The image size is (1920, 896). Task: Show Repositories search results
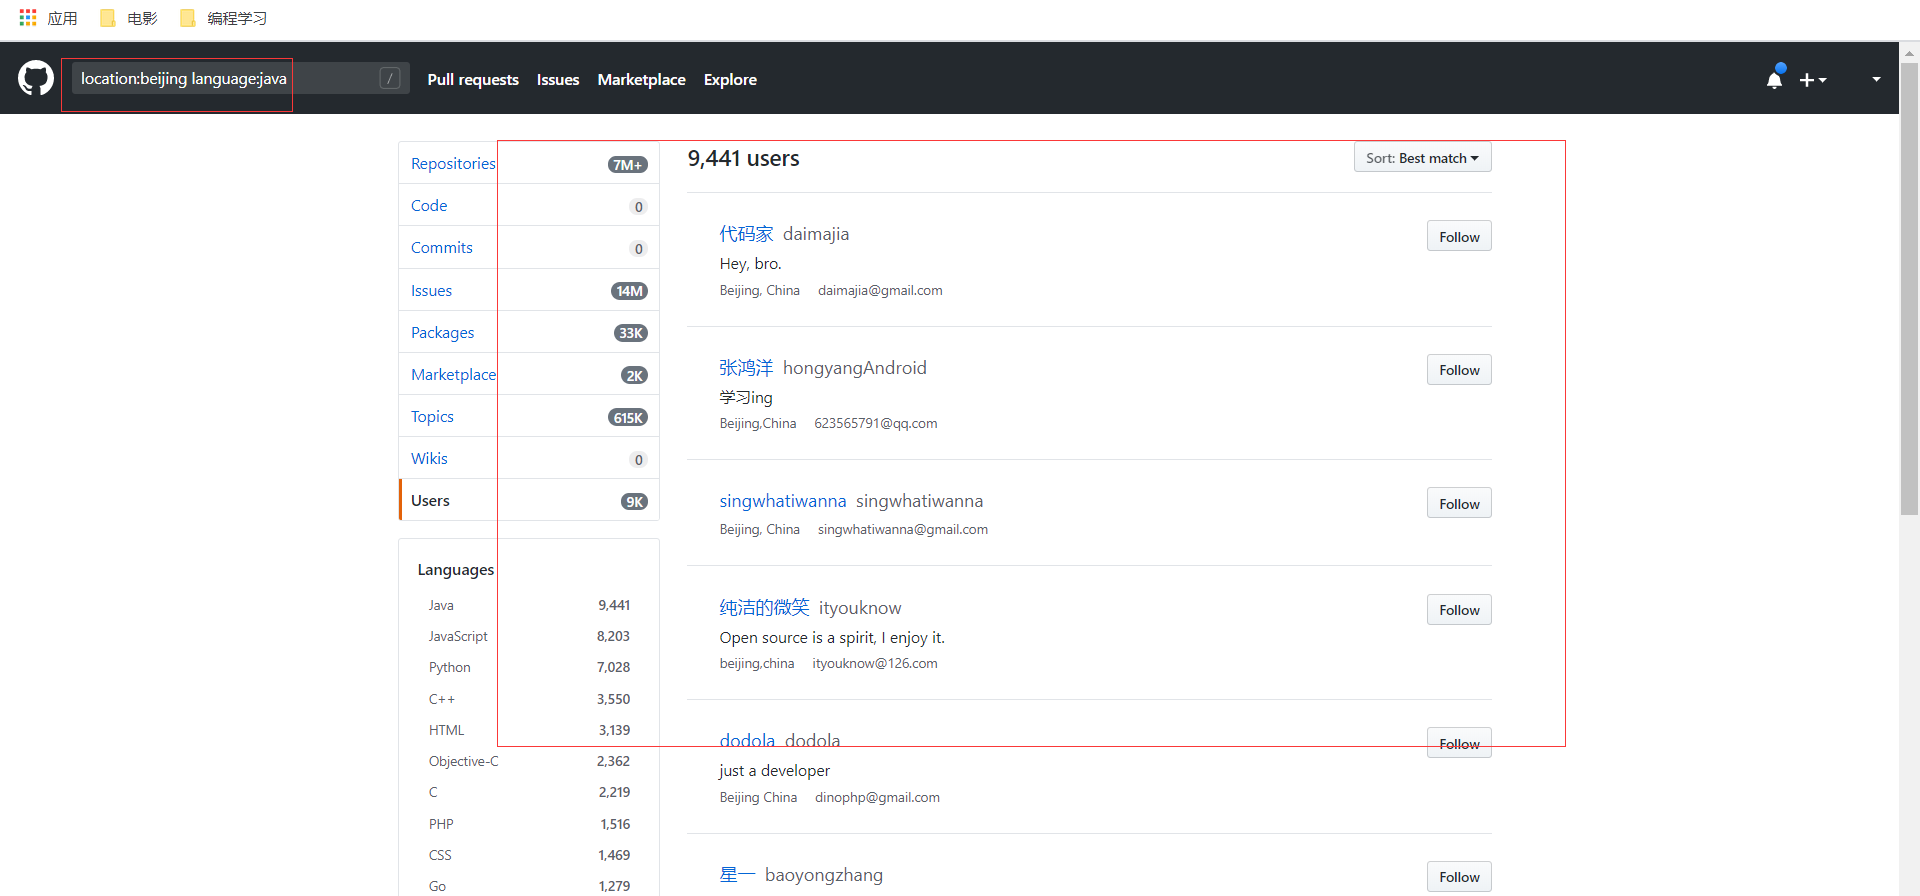[x=529, y=164]
